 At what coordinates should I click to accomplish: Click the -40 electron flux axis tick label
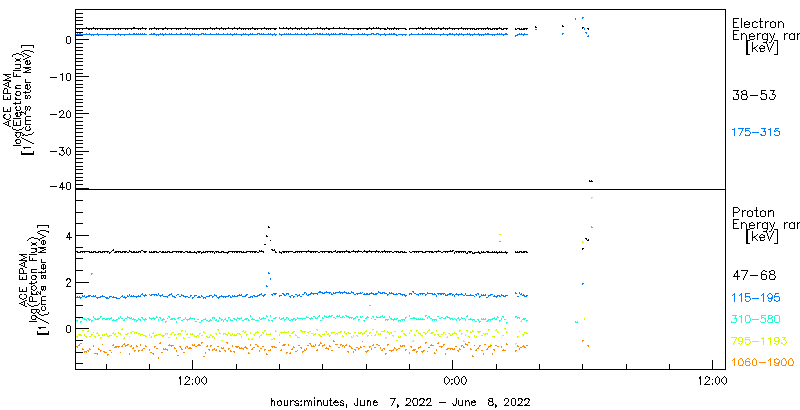(x=60, y=187)
